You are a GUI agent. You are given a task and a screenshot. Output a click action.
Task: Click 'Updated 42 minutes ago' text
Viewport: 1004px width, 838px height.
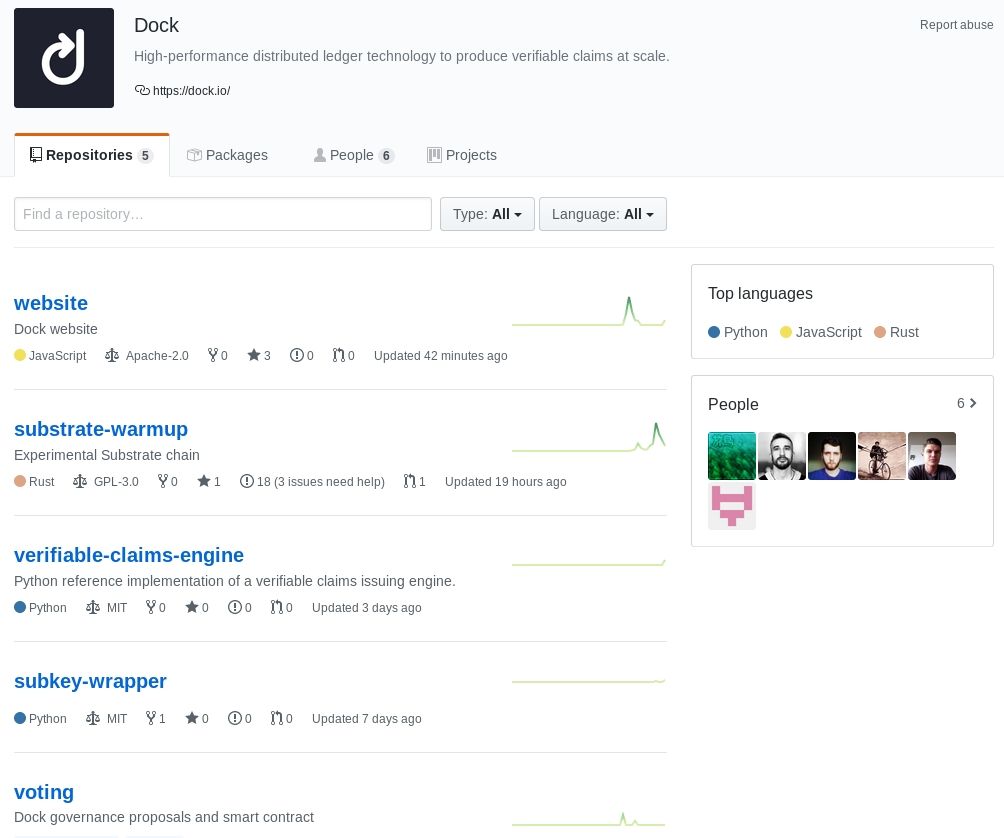[441, 355]
